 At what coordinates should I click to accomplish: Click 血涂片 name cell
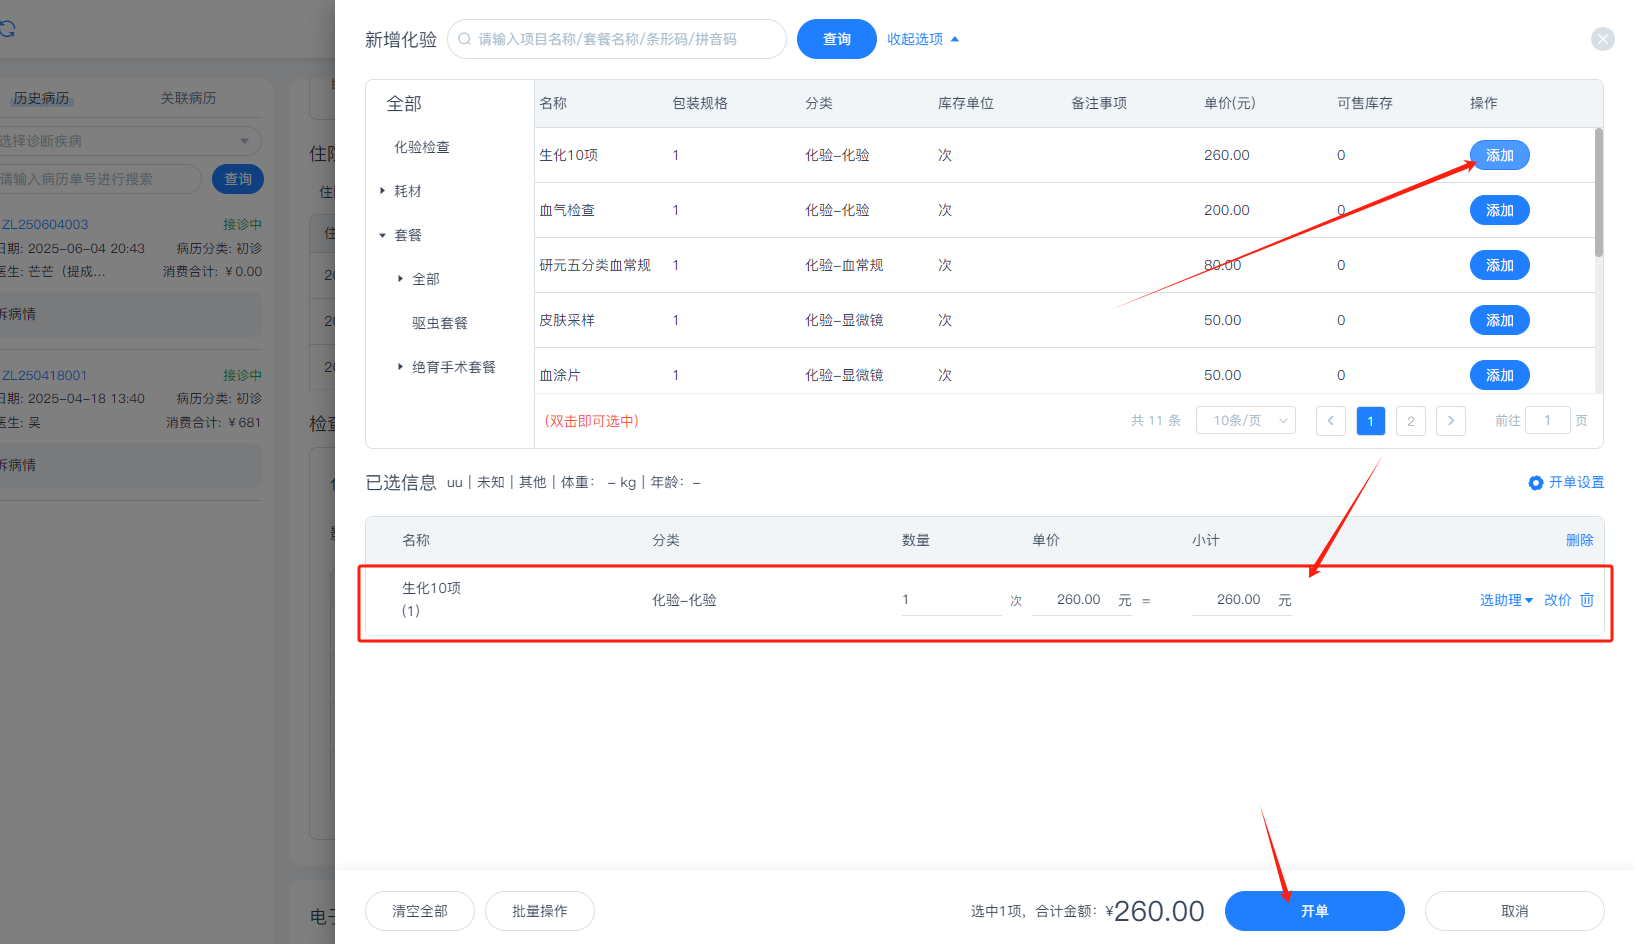(x=560, y=375)
